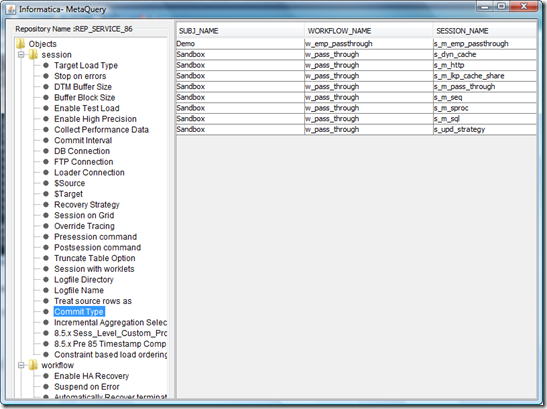Select Session on Grid item
This screenshot has width=547, height=409.
coord(84,215)
